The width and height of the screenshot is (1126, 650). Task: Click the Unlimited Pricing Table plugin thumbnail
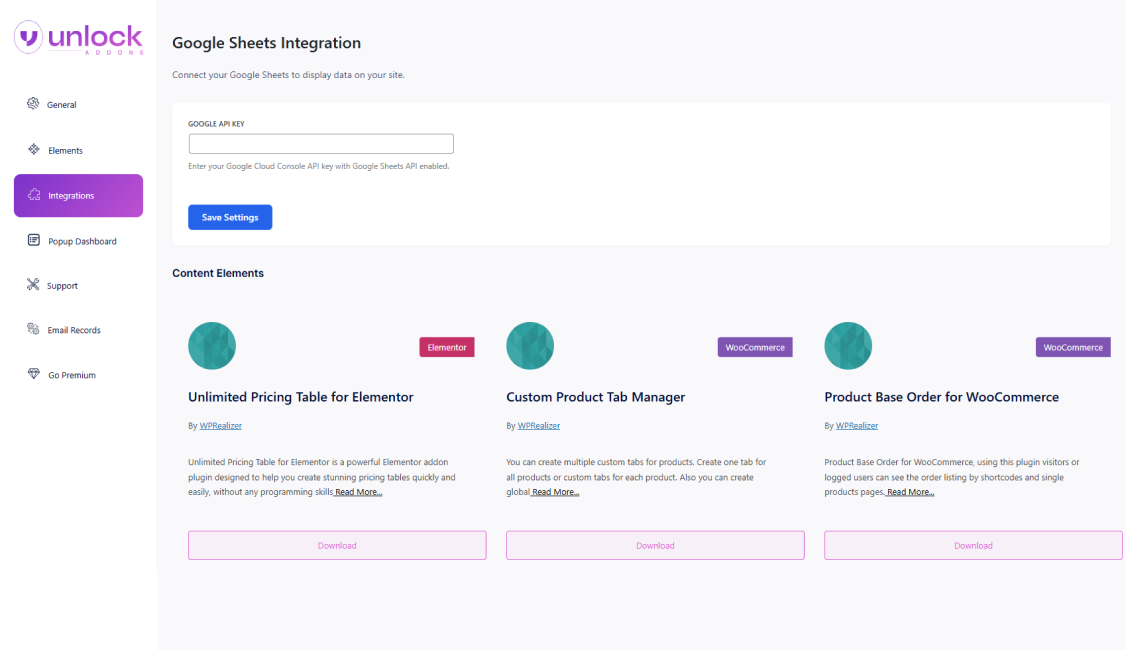pos(212,346)
